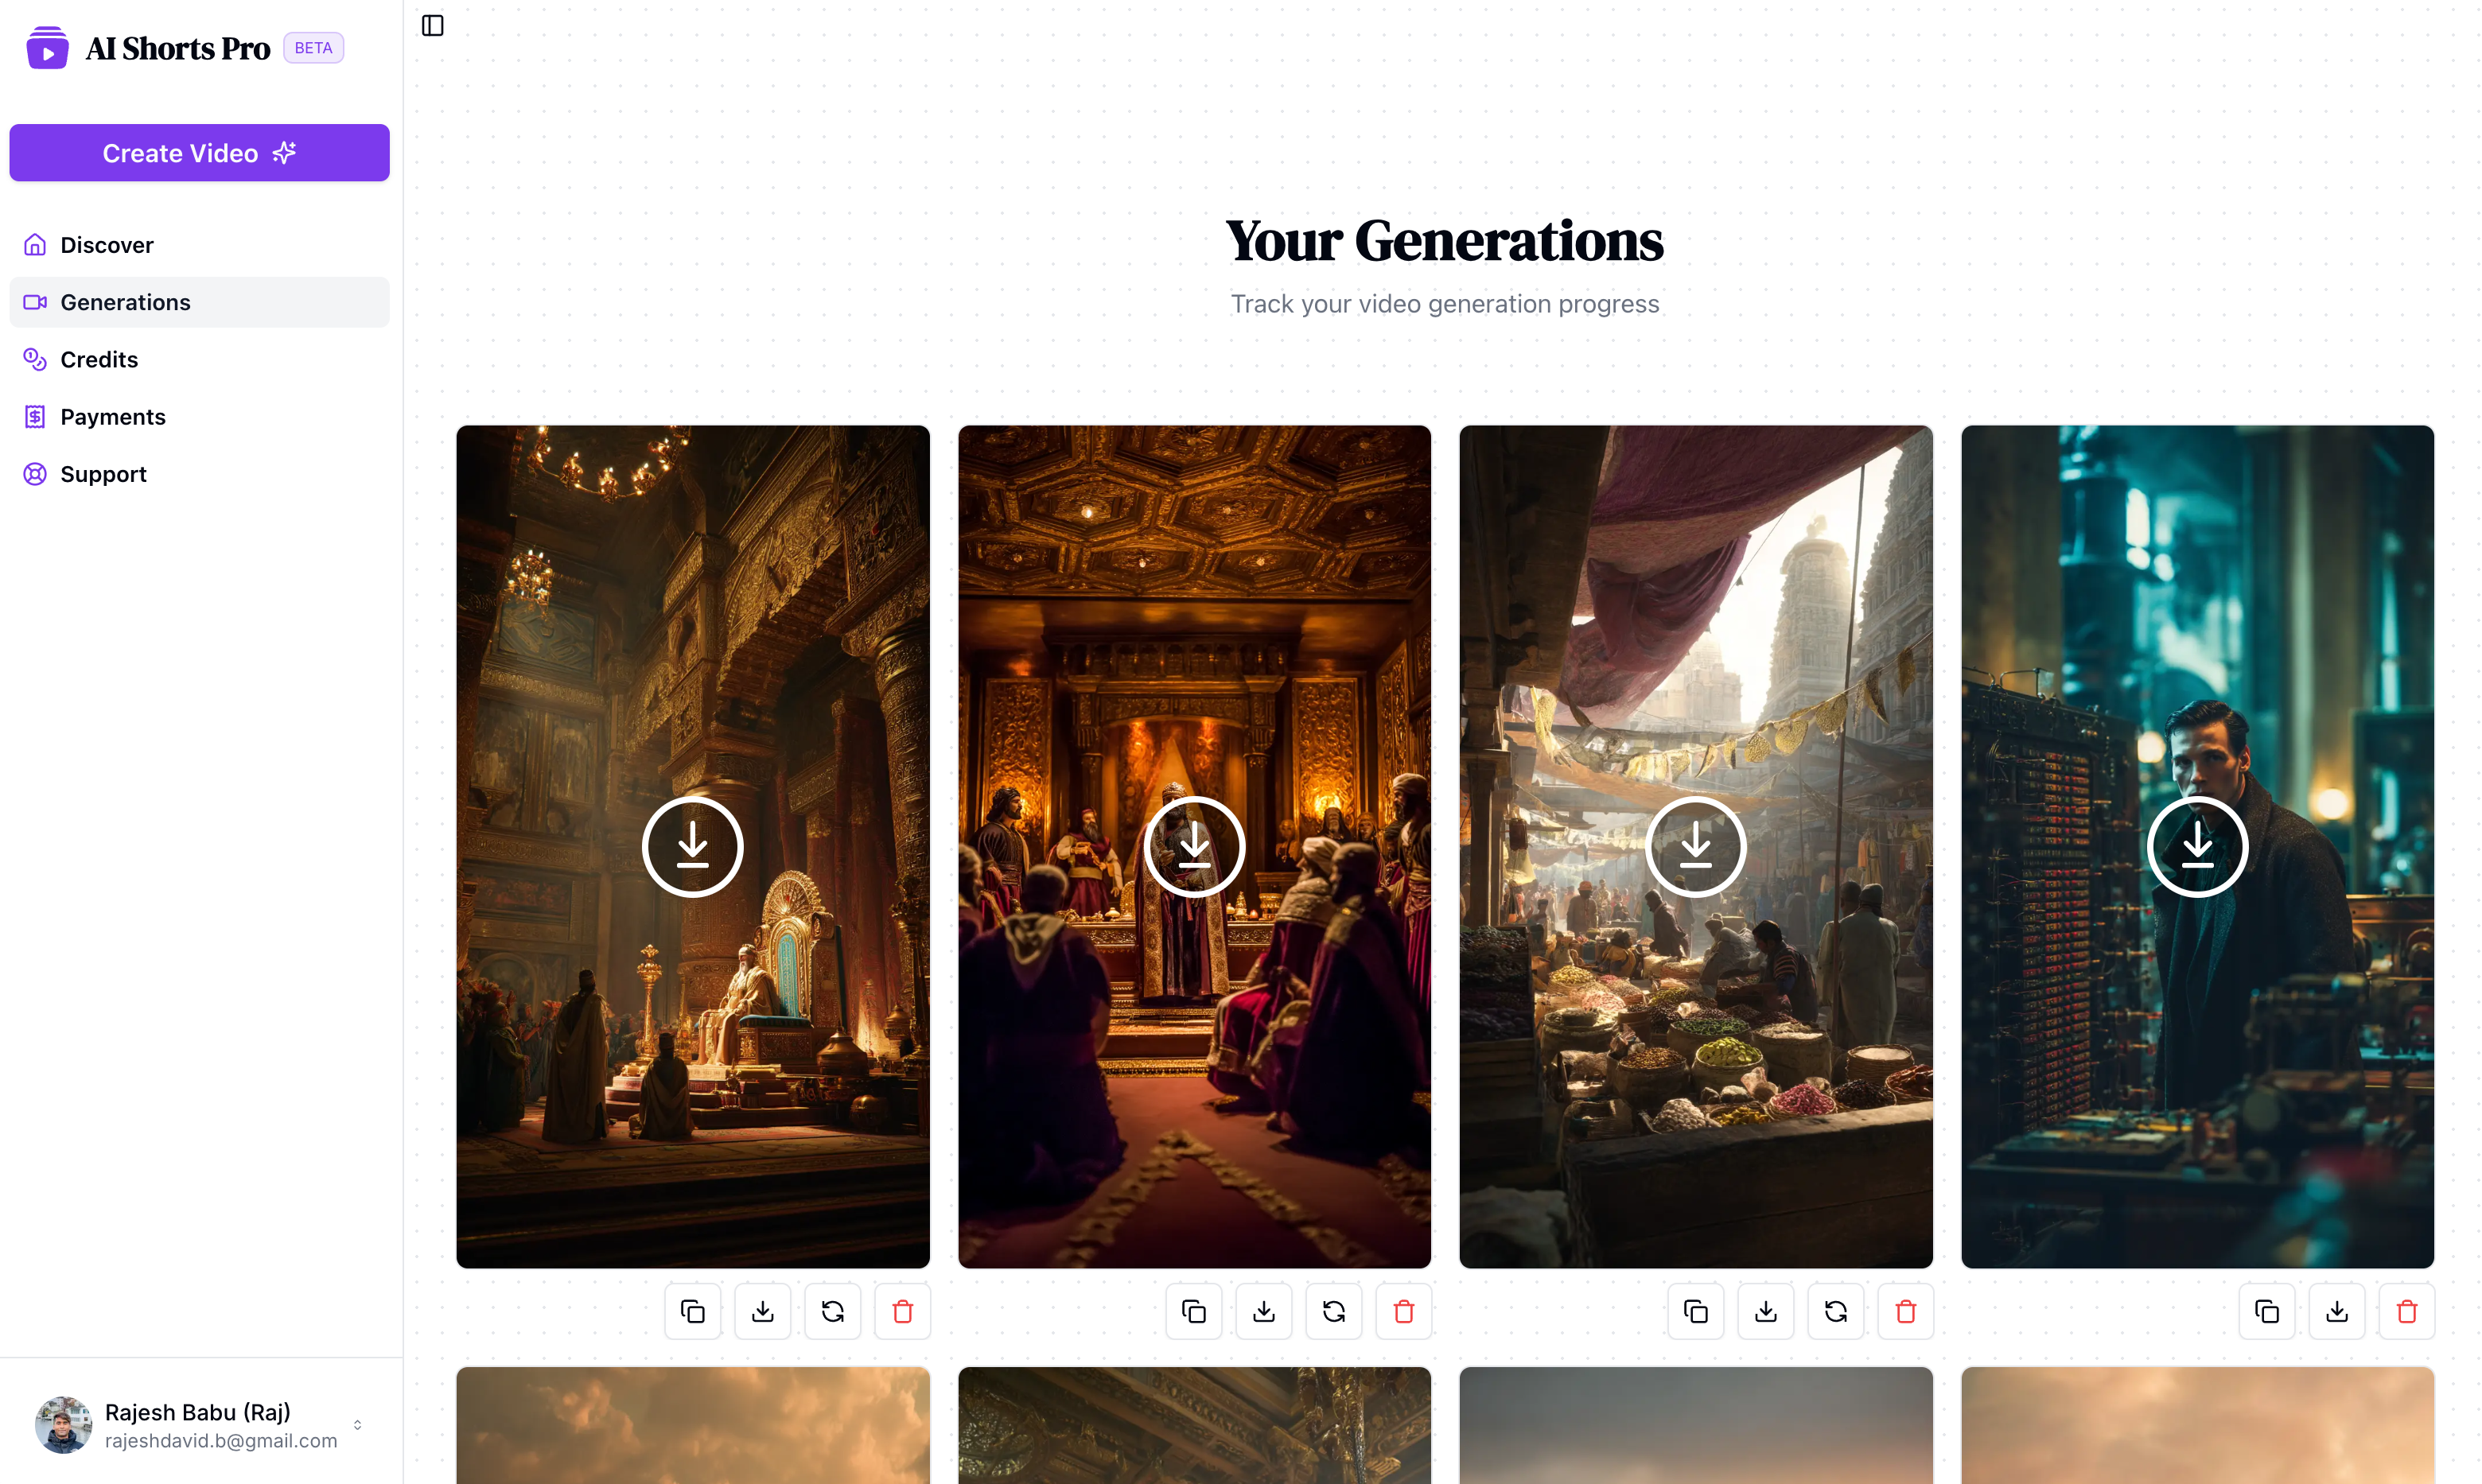Regenerate the first throne room video

[x=832, y=1311]
